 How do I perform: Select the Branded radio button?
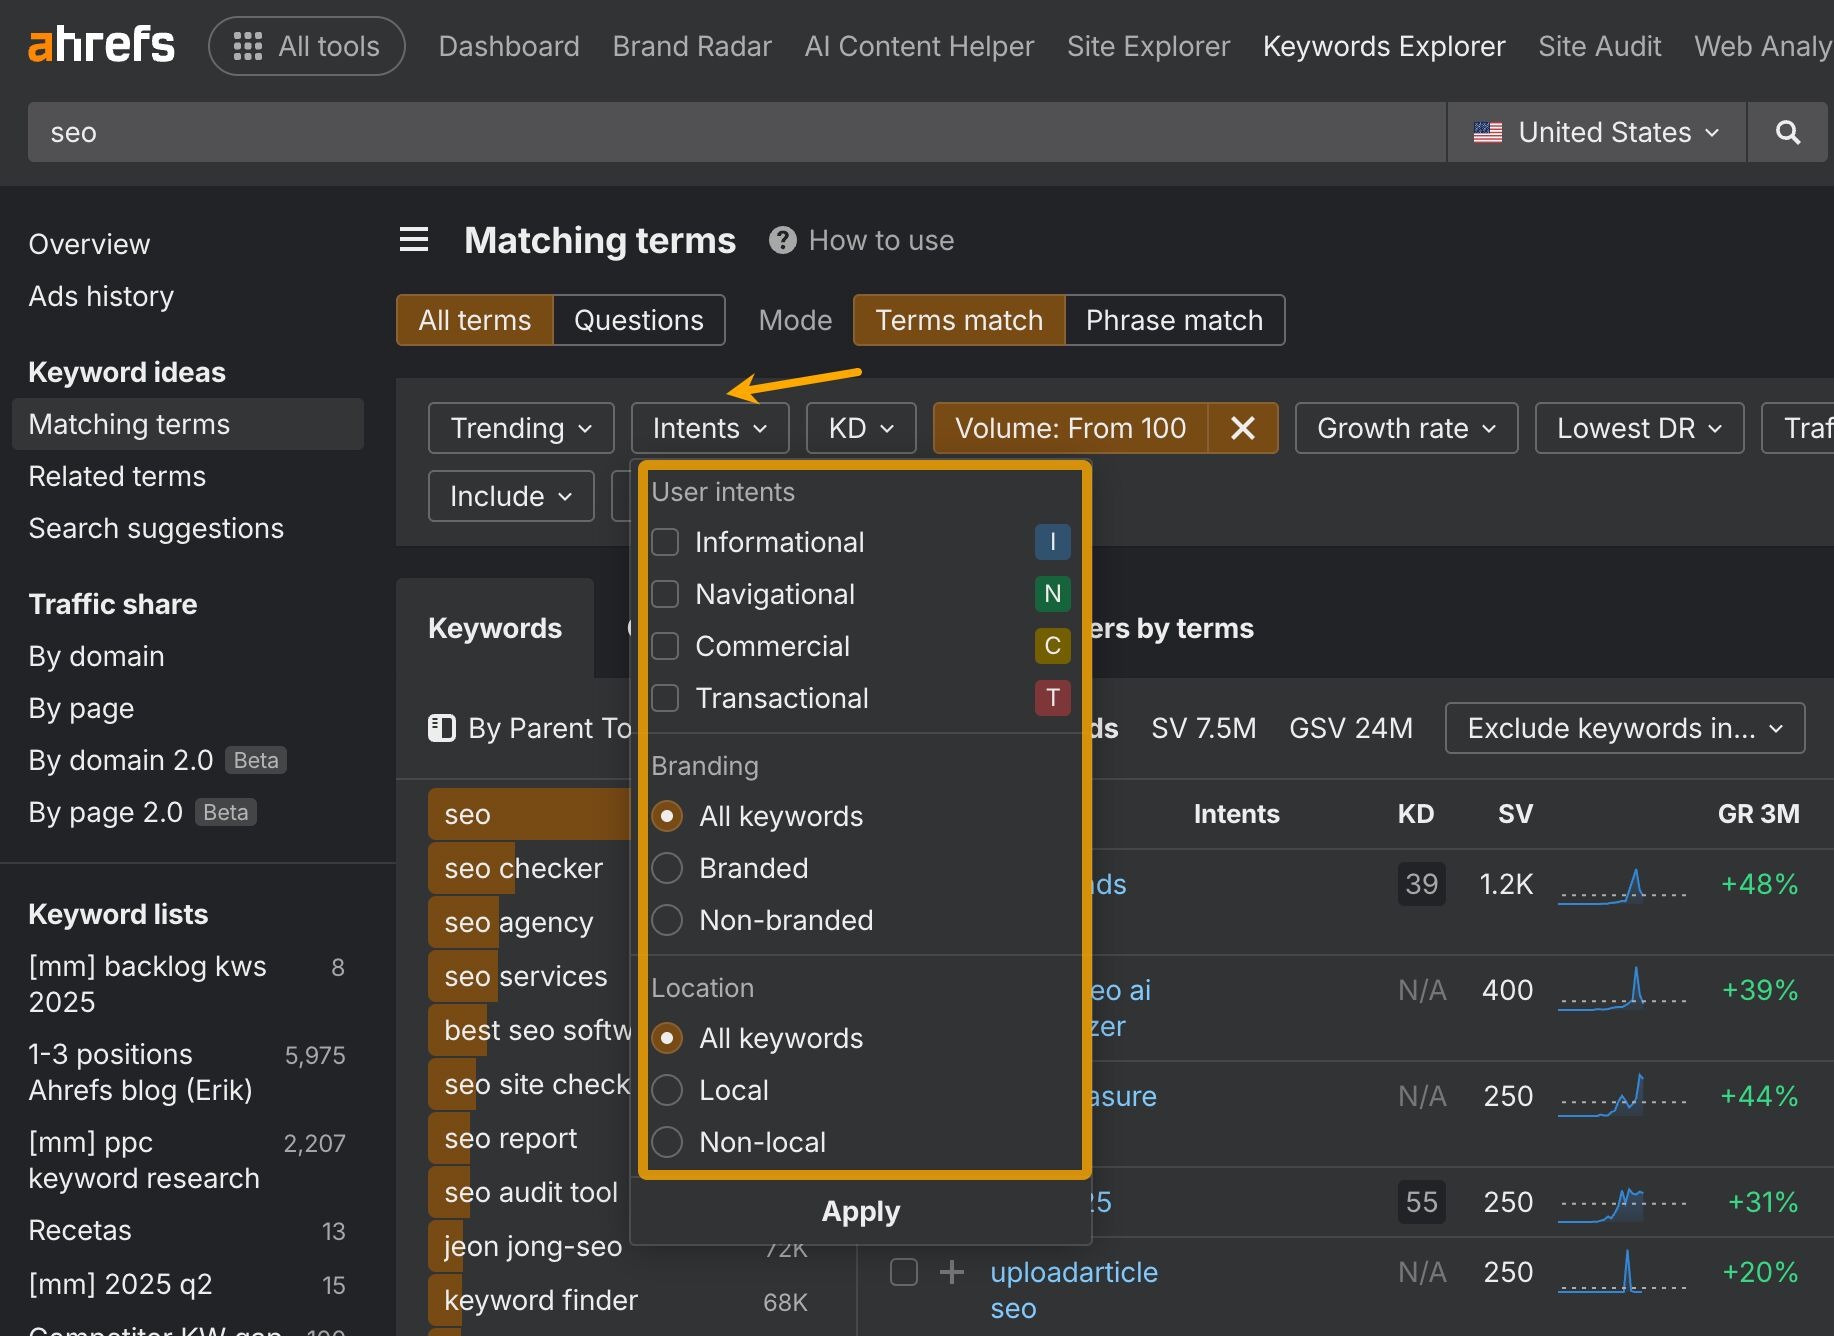point(667,868)
